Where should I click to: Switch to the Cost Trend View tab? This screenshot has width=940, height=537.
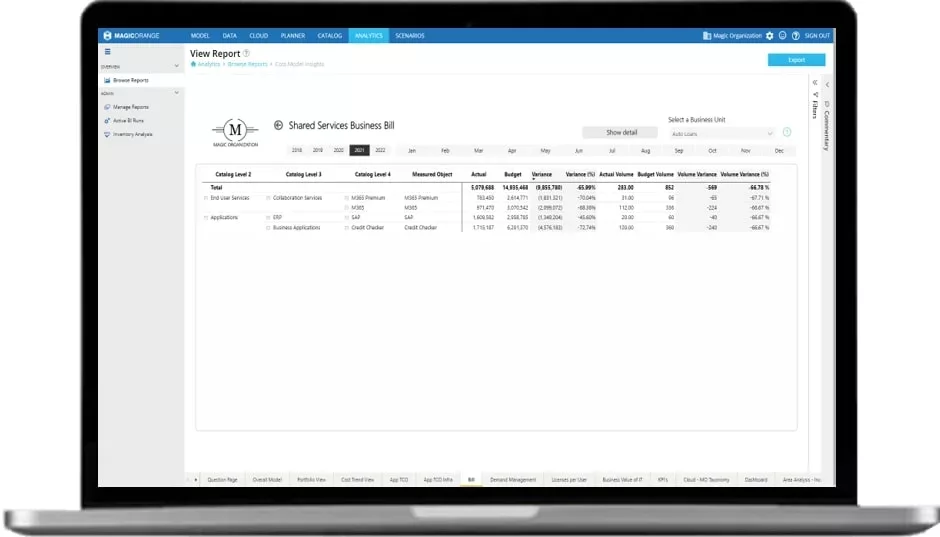[357, 480]
